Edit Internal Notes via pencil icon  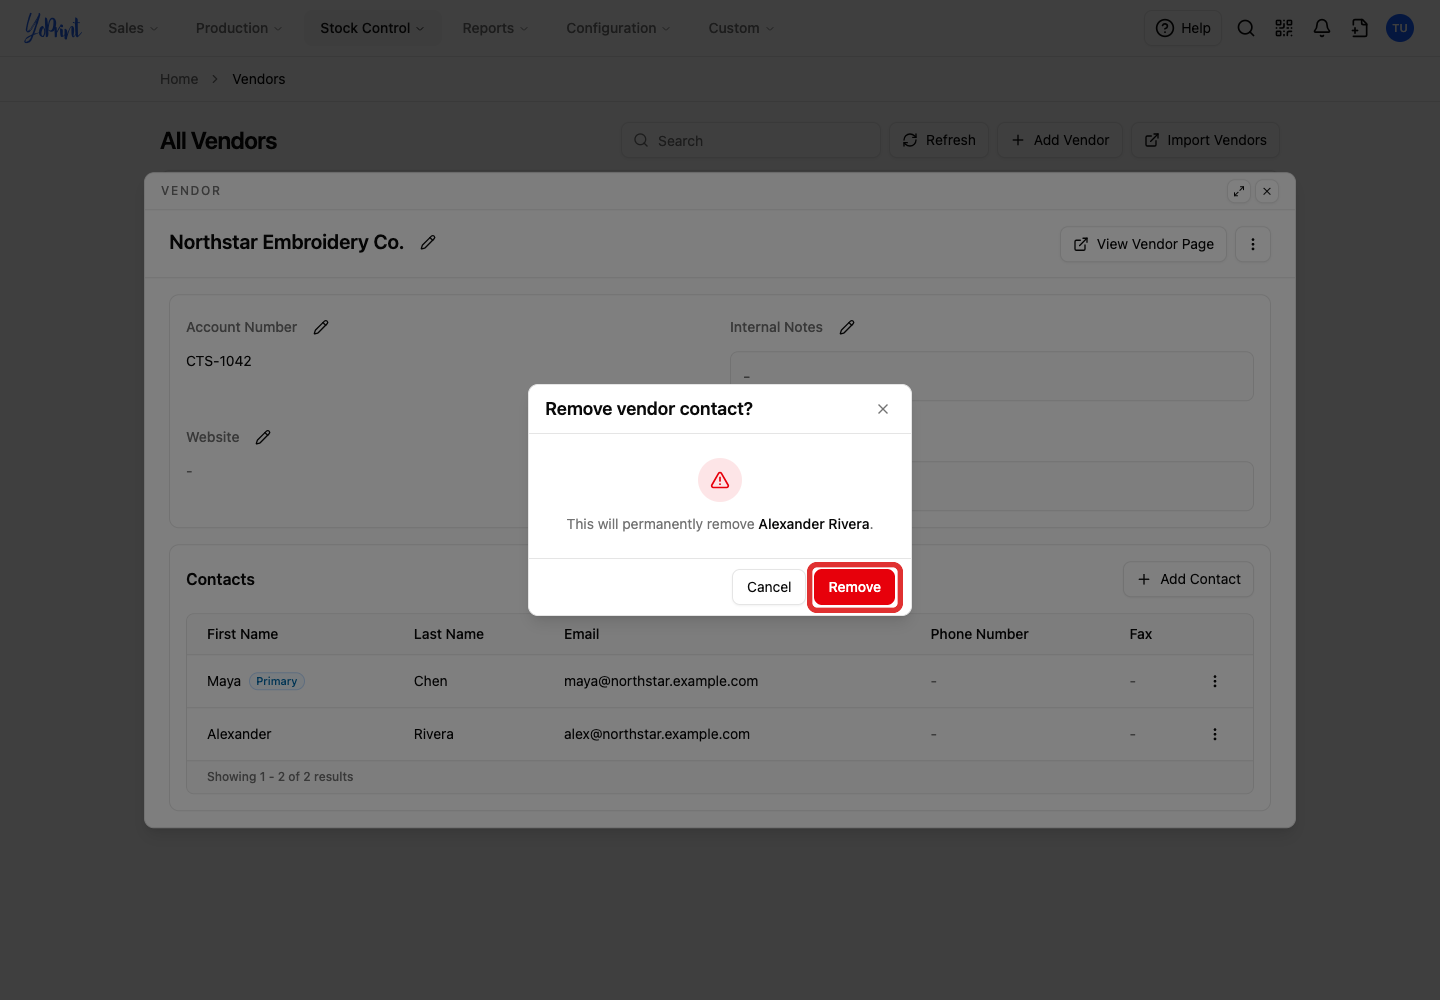tap(847, 327)
